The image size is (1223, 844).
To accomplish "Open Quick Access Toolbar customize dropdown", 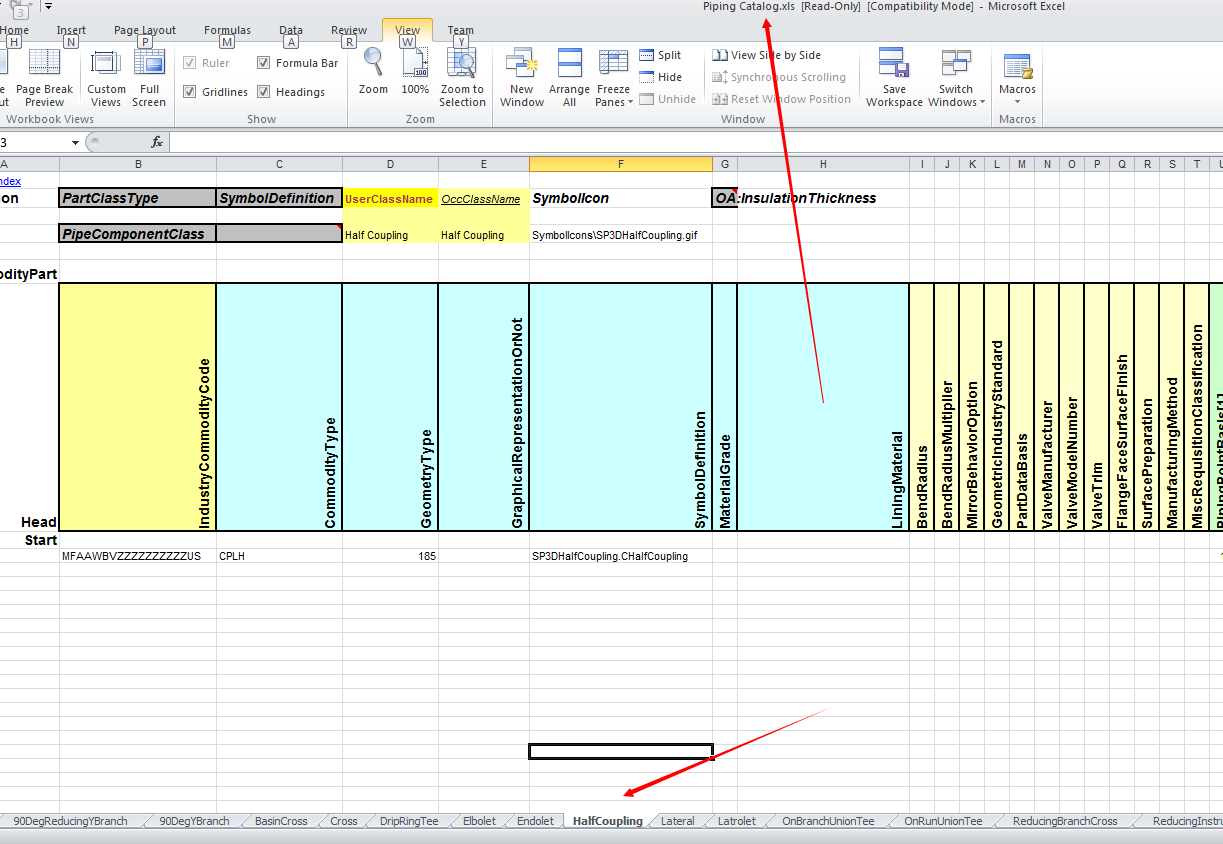I will coord(48,6).
